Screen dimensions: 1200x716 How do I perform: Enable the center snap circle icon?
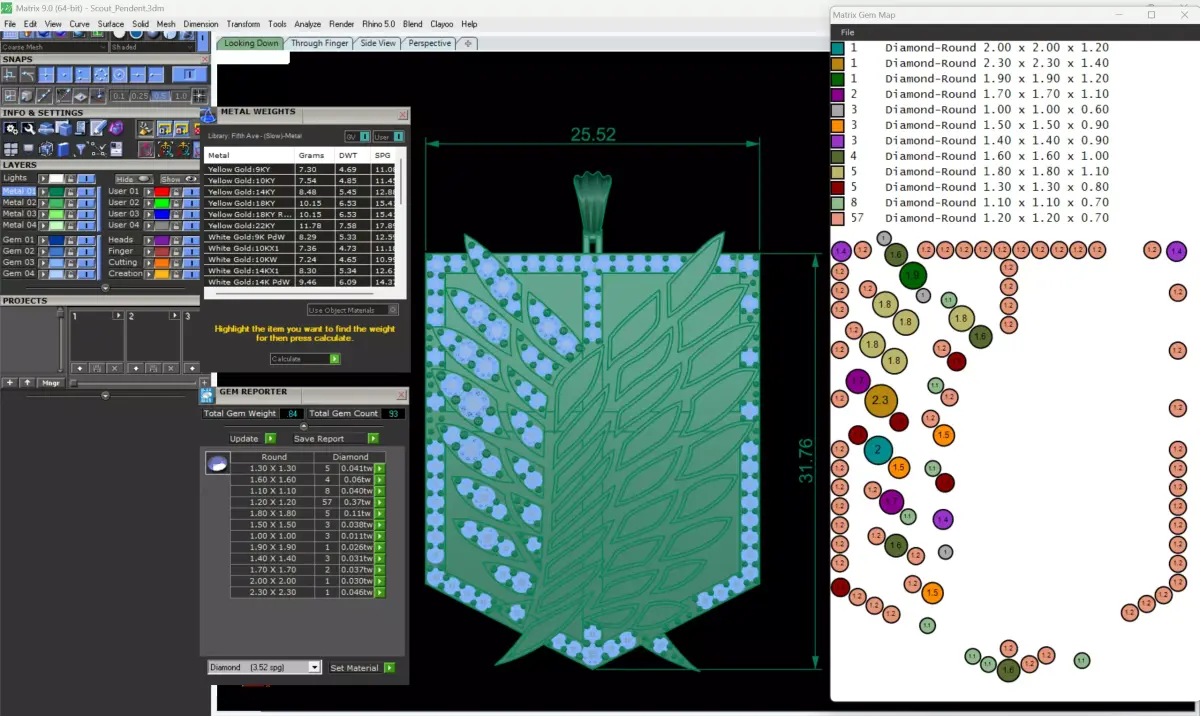(x=119, y=74)
